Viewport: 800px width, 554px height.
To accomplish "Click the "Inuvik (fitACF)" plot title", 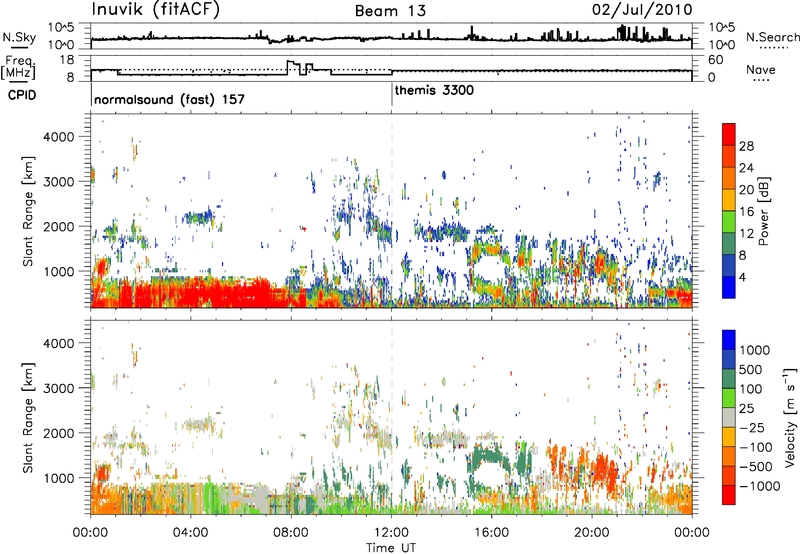I will (x=156, y=10).
